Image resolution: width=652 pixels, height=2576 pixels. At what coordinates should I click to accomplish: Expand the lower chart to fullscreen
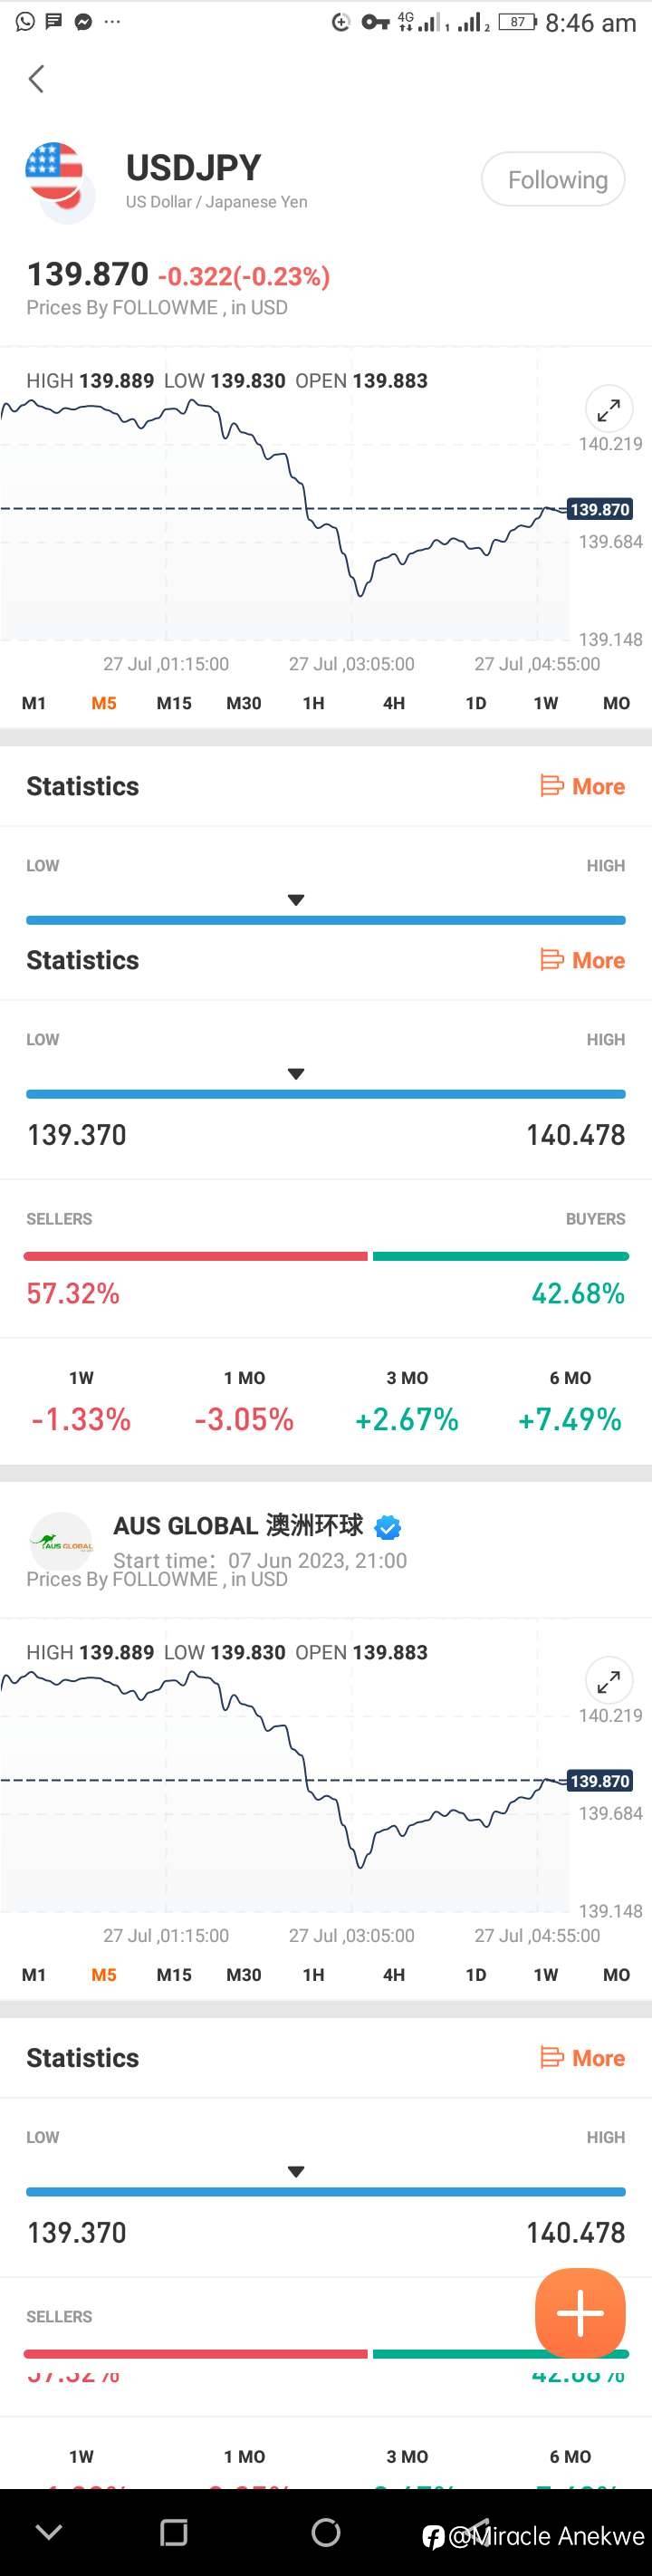coord(608,1681)
